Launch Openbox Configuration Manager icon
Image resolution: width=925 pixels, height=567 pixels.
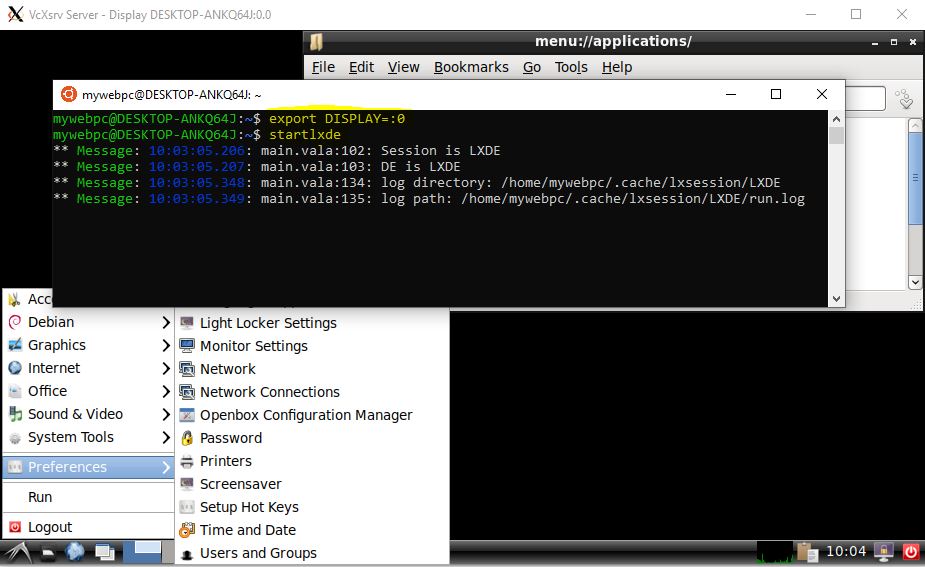pos(187,415)
